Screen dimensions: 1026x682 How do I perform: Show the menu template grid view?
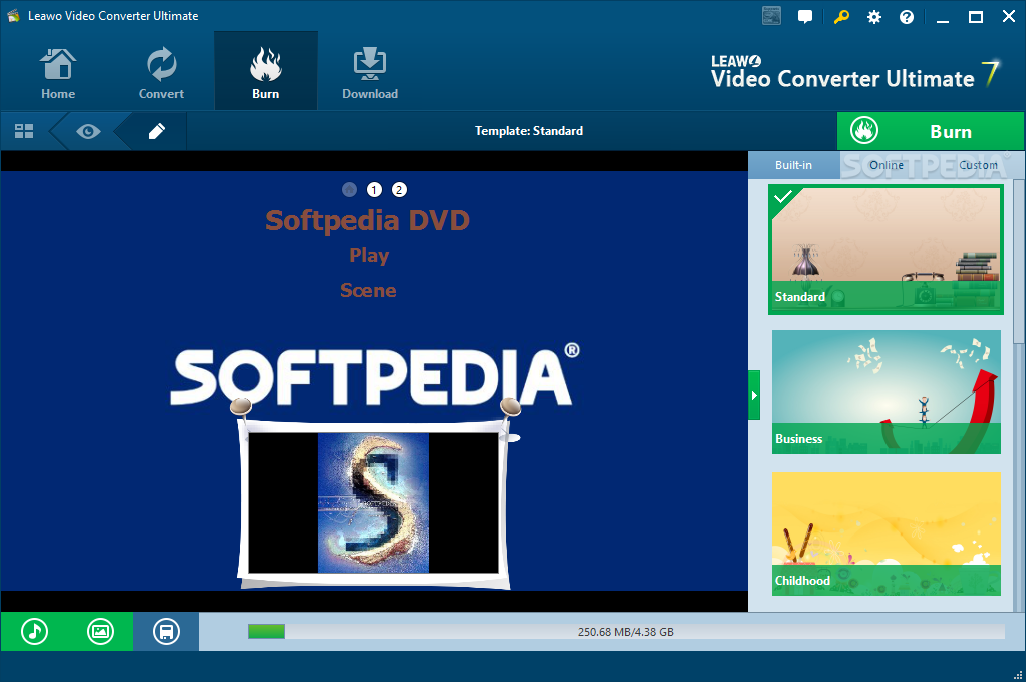point(24,132)
